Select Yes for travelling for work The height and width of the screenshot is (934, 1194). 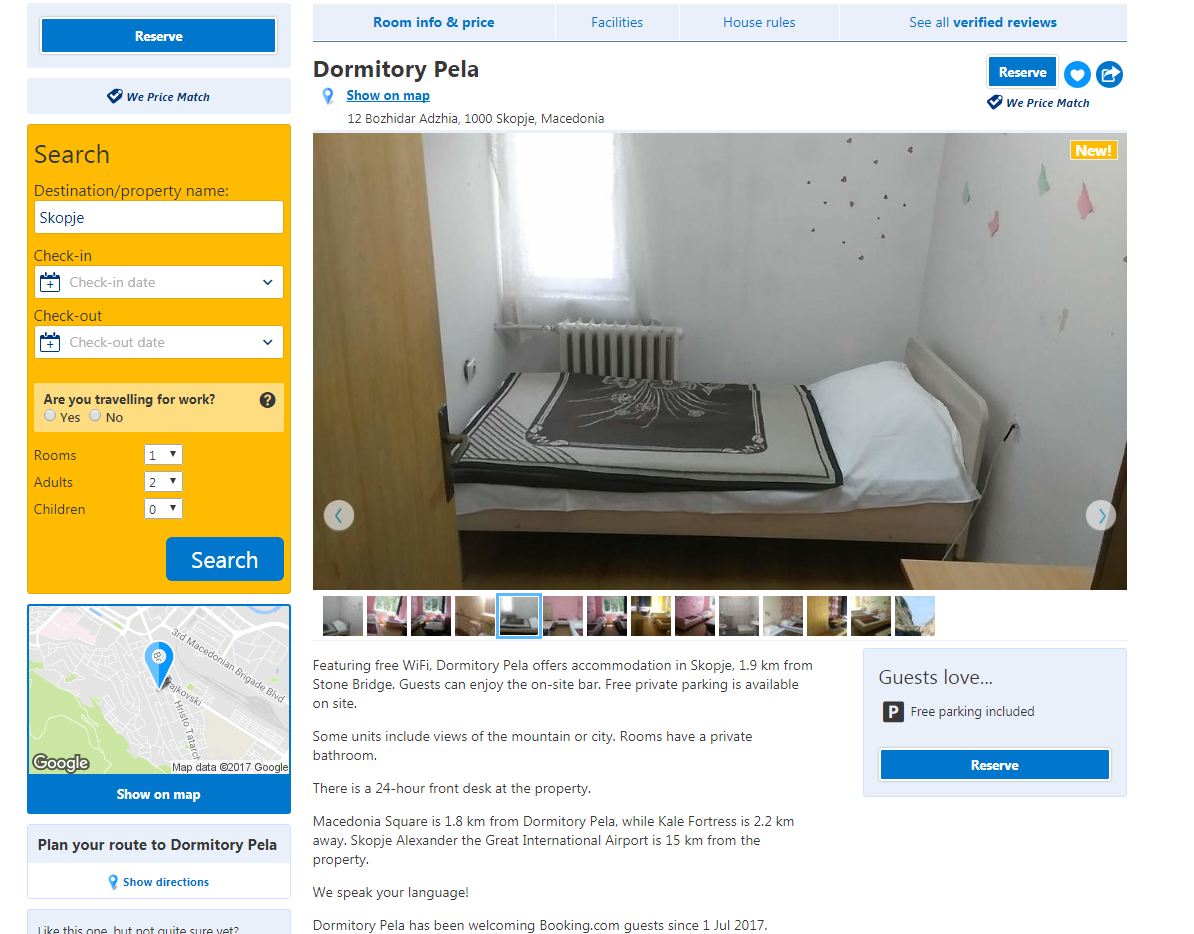pos(50,416)
